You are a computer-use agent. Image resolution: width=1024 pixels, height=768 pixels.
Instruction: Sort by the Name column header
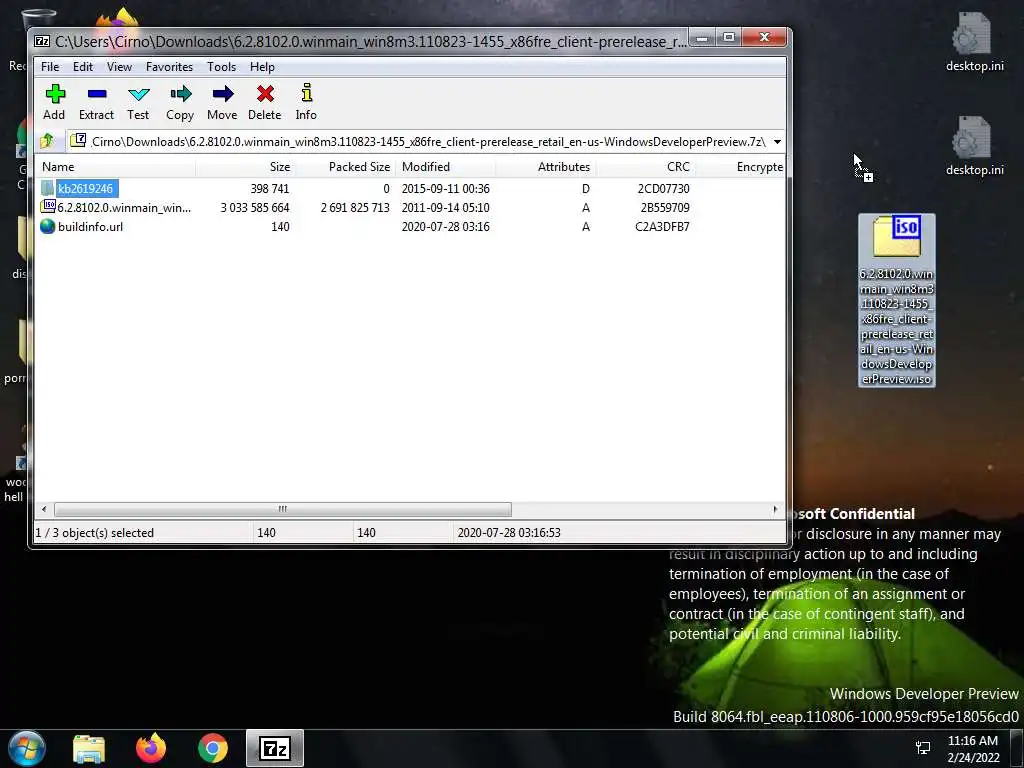coord(115,167)
